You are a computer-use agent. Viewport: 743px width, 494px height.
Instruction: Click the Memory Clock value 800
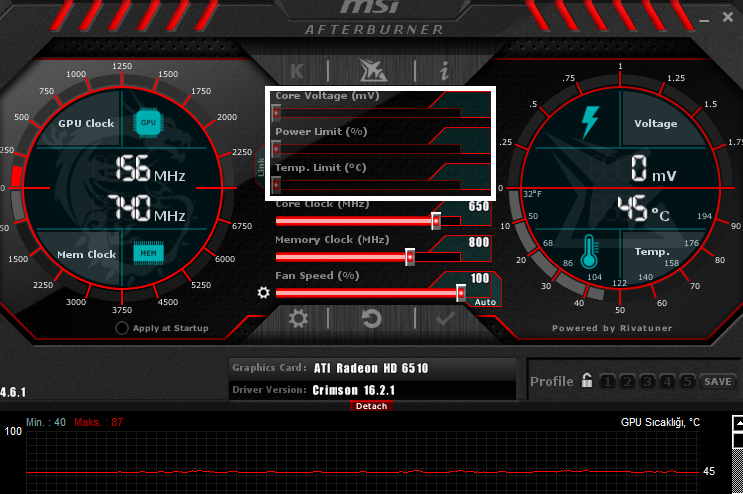coord(479,242)
